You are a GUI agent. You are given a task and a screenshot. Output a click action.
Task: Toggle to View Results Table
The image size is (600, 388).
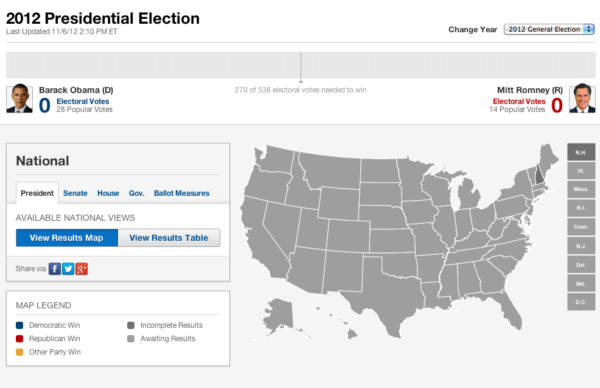click(169, 238)
